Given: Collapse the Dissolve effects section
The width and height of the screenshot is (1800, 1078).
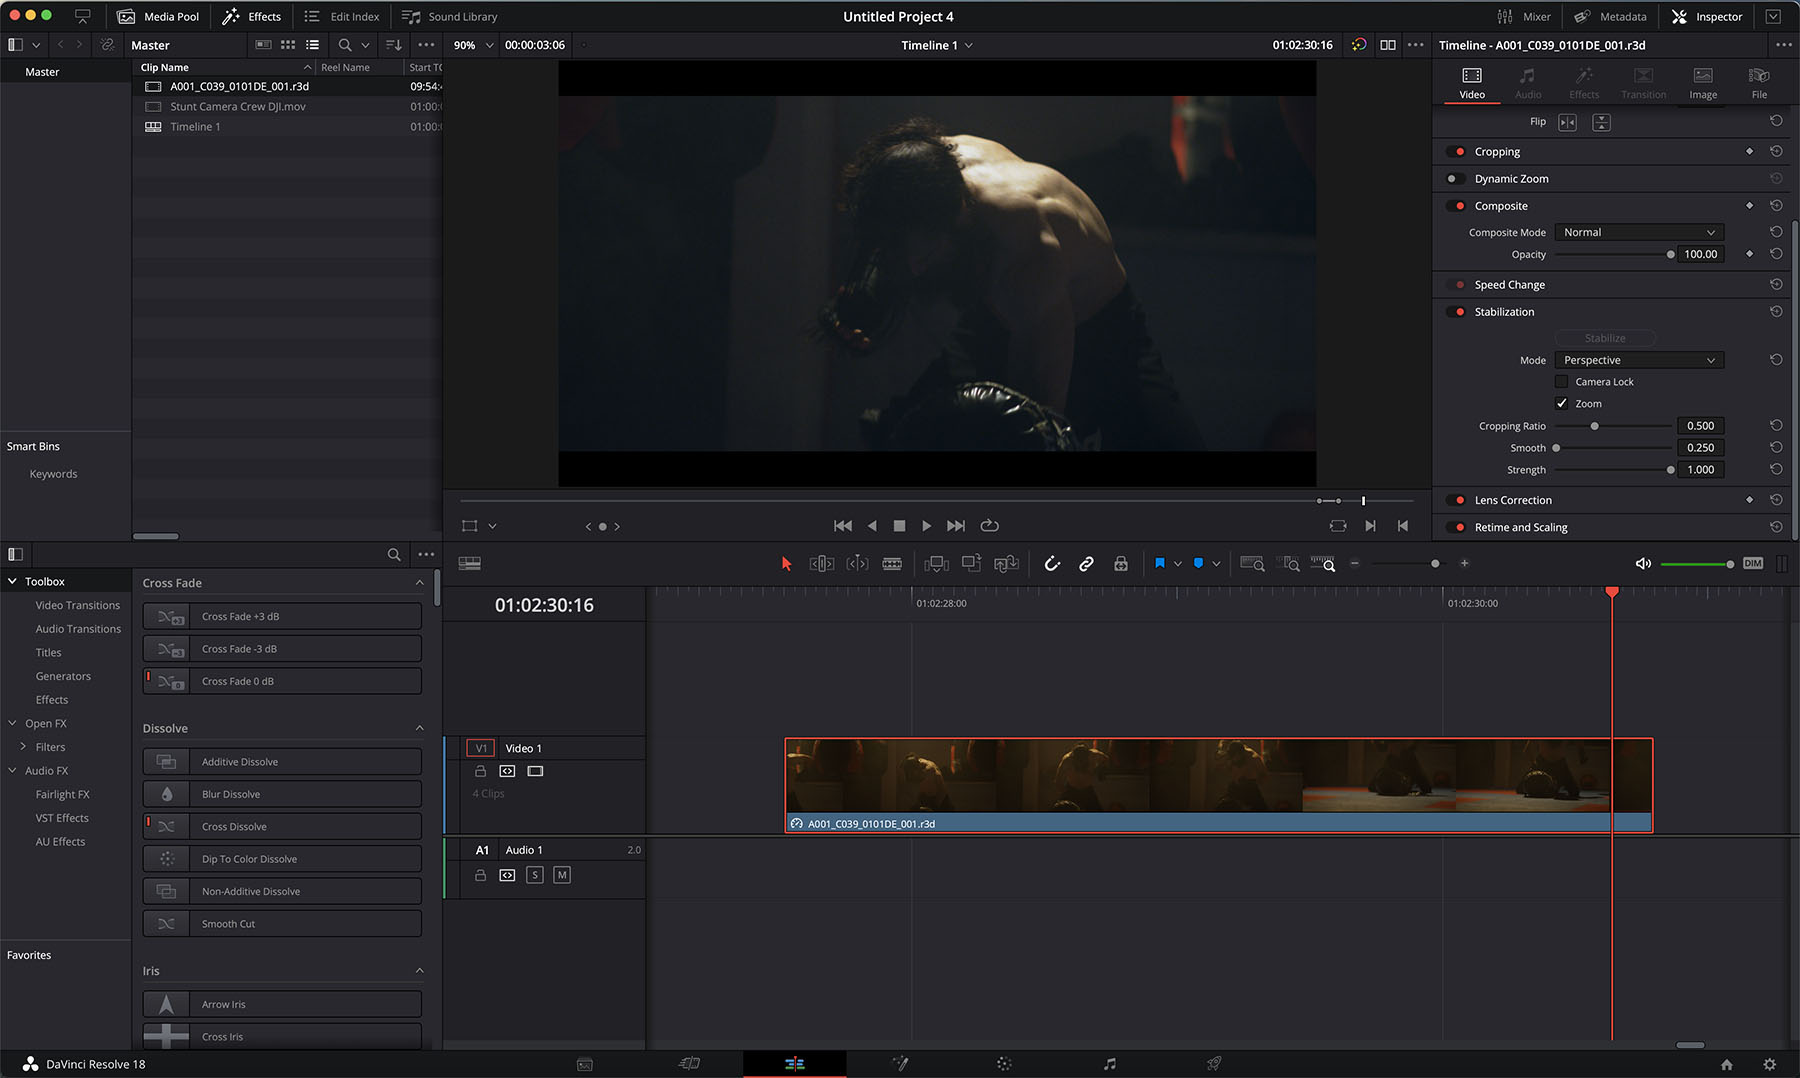Looking at the screenshot, I should [419, 728].
